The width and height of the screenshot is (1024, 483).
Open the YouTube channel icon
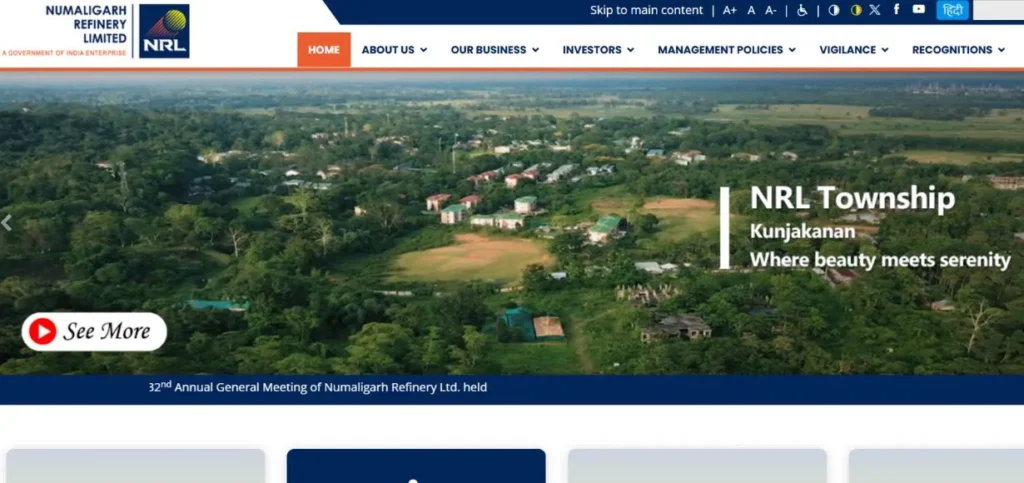pyautogui.click(x=919, y=9)
